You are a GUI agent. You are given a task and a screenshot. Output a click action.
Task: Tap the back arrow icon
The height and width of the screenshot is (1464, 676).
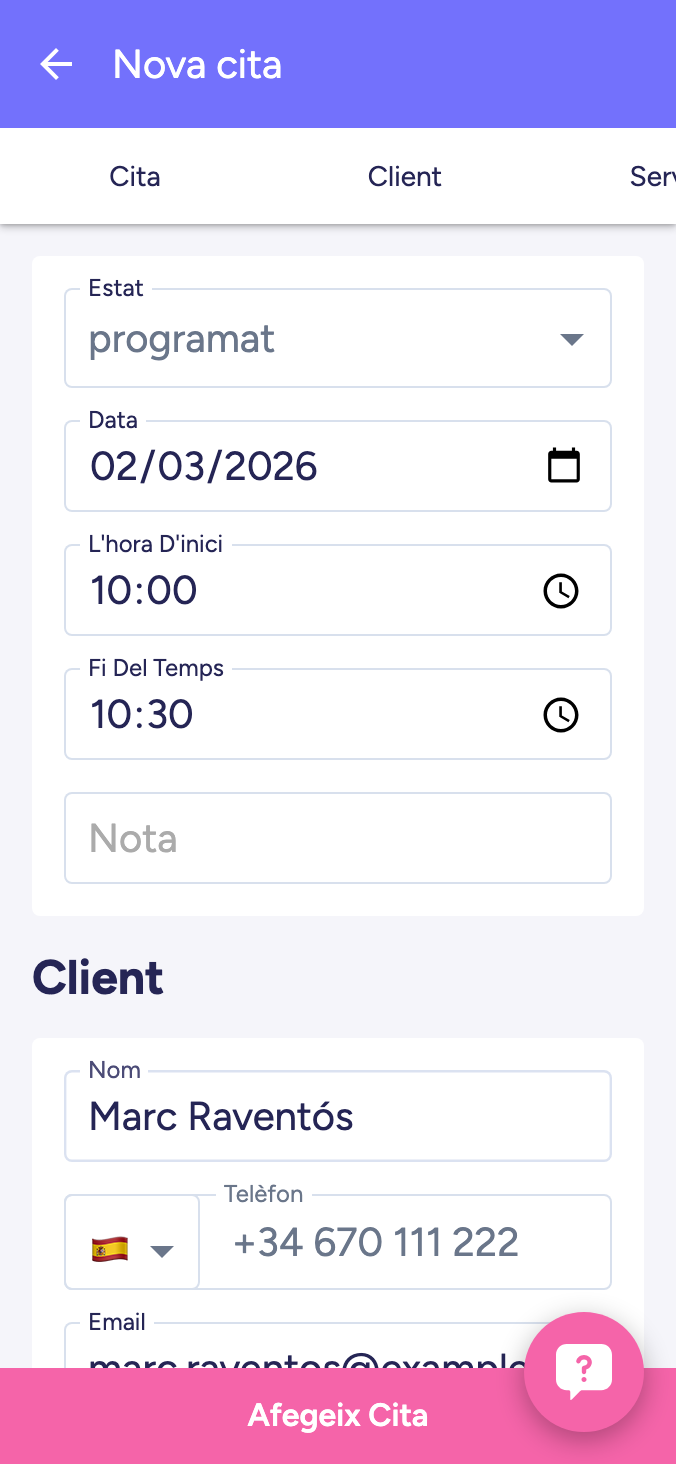(56, 65)
